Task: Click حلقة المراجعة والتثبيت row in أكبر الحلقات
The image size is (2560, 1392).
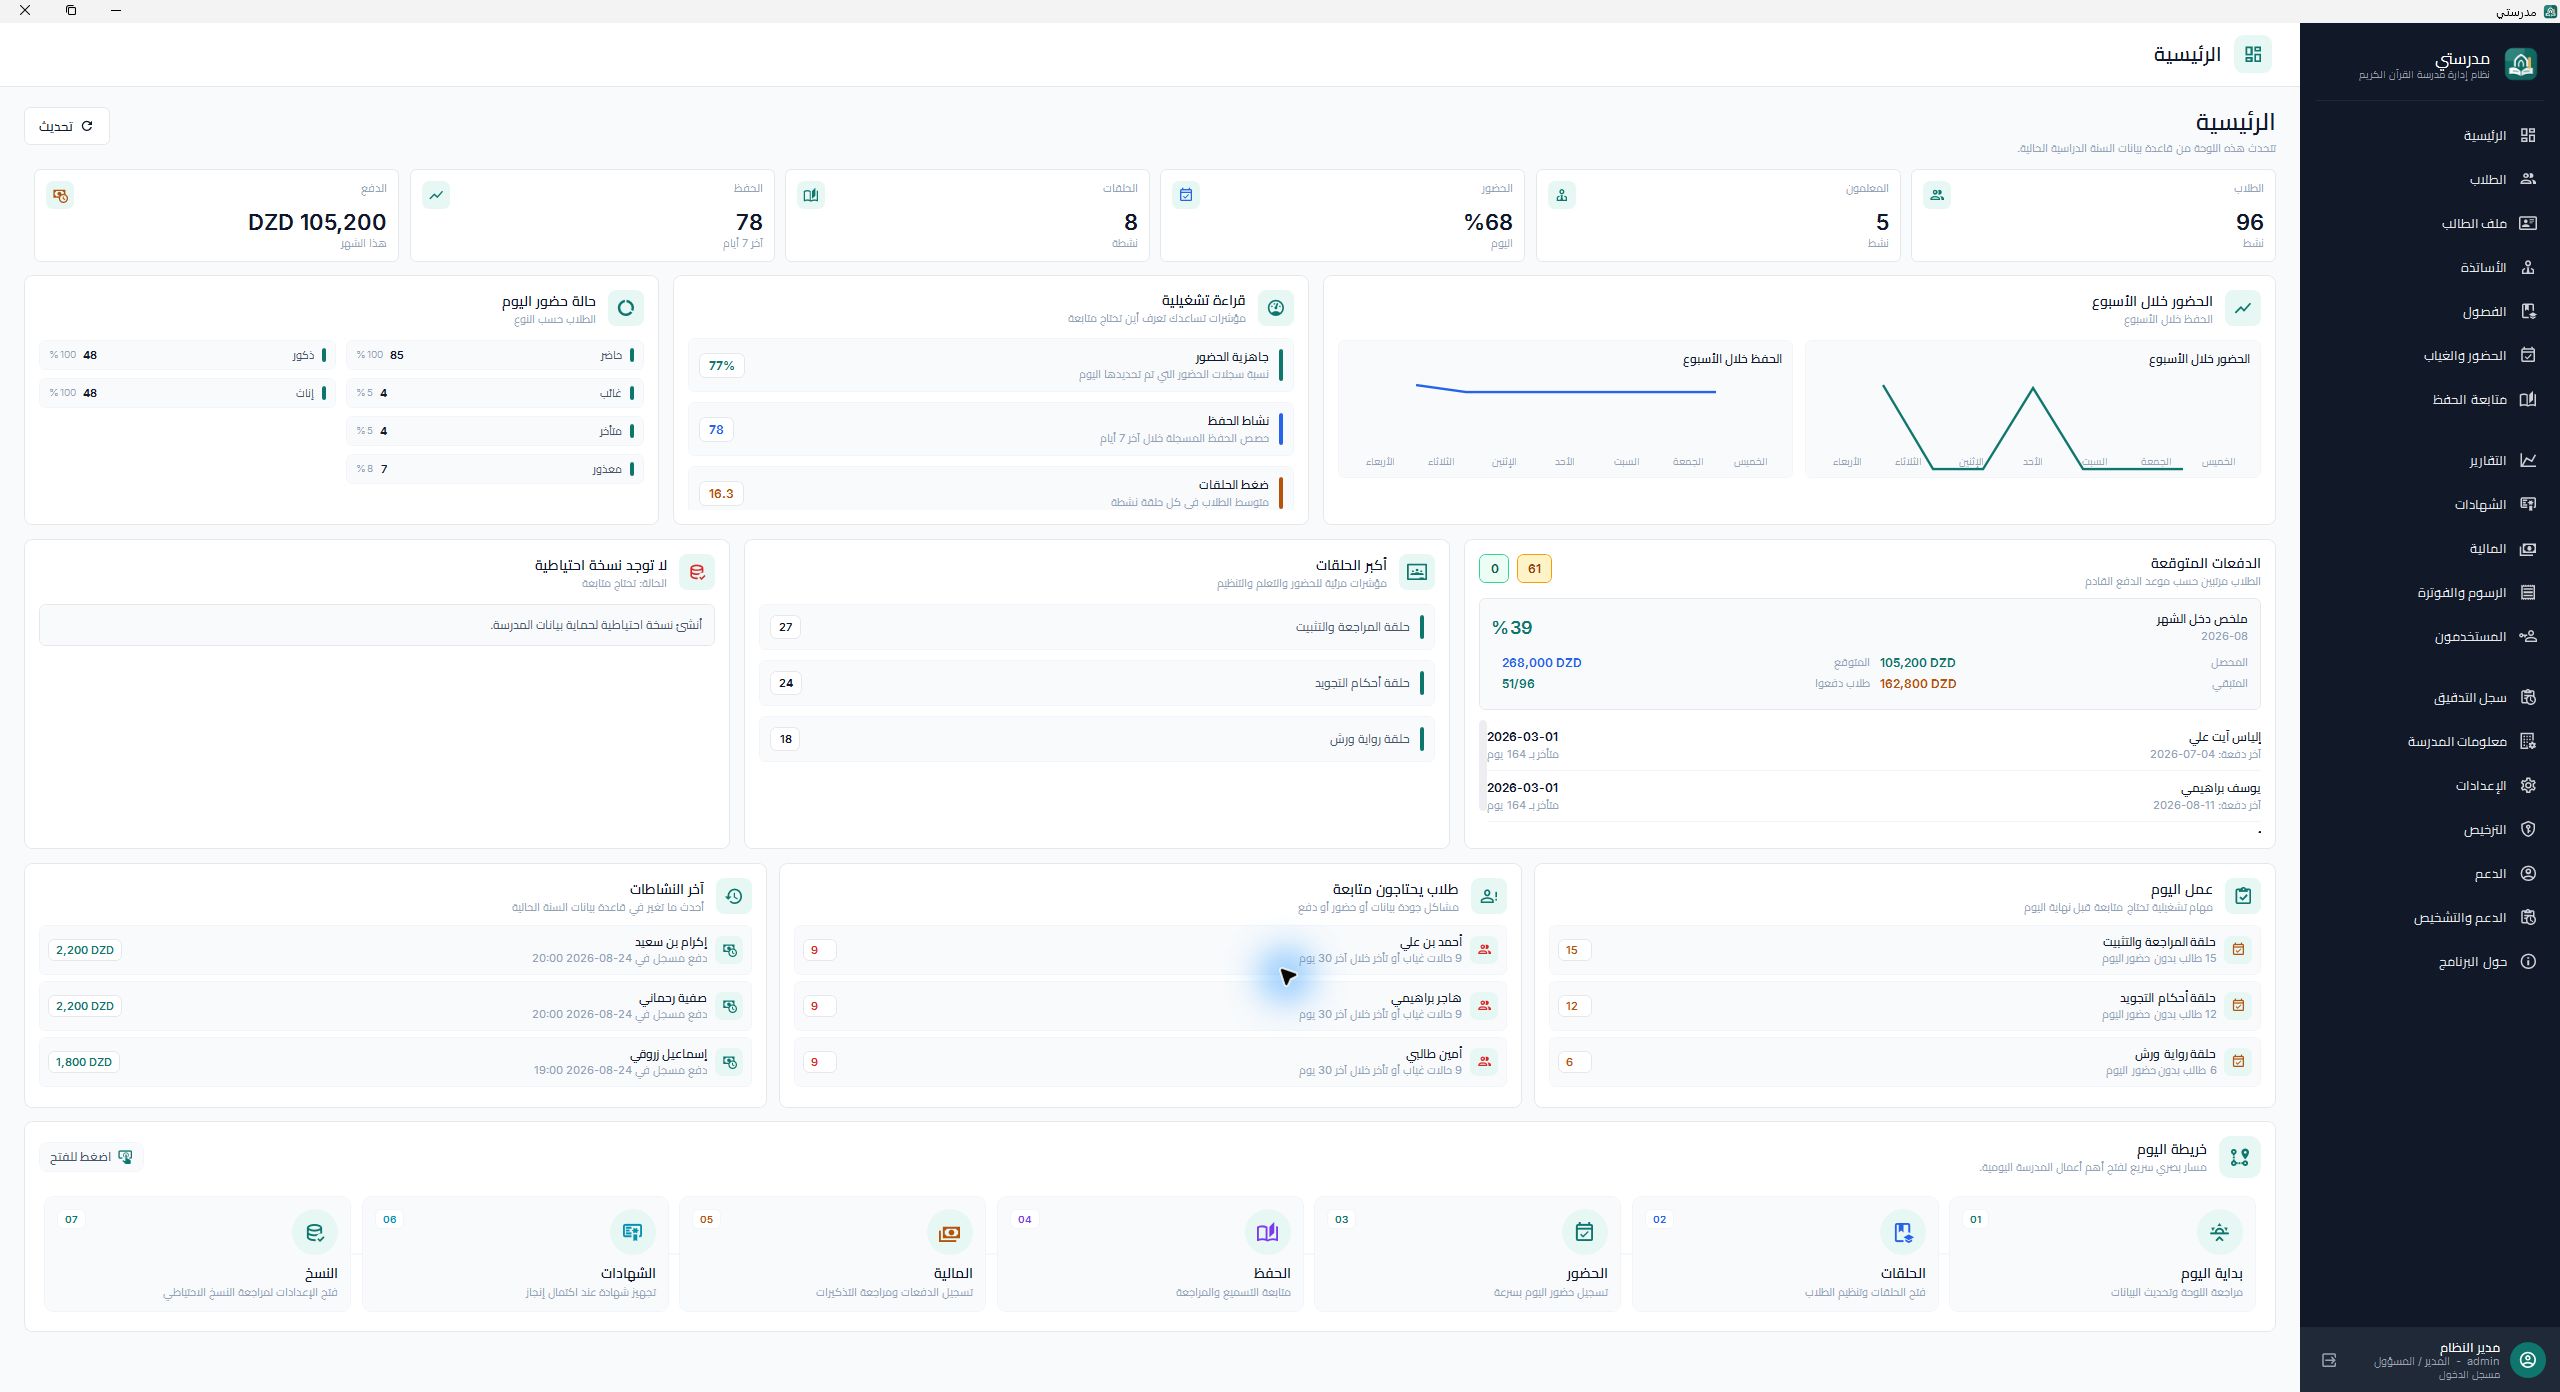Action: pos(1097,627)
